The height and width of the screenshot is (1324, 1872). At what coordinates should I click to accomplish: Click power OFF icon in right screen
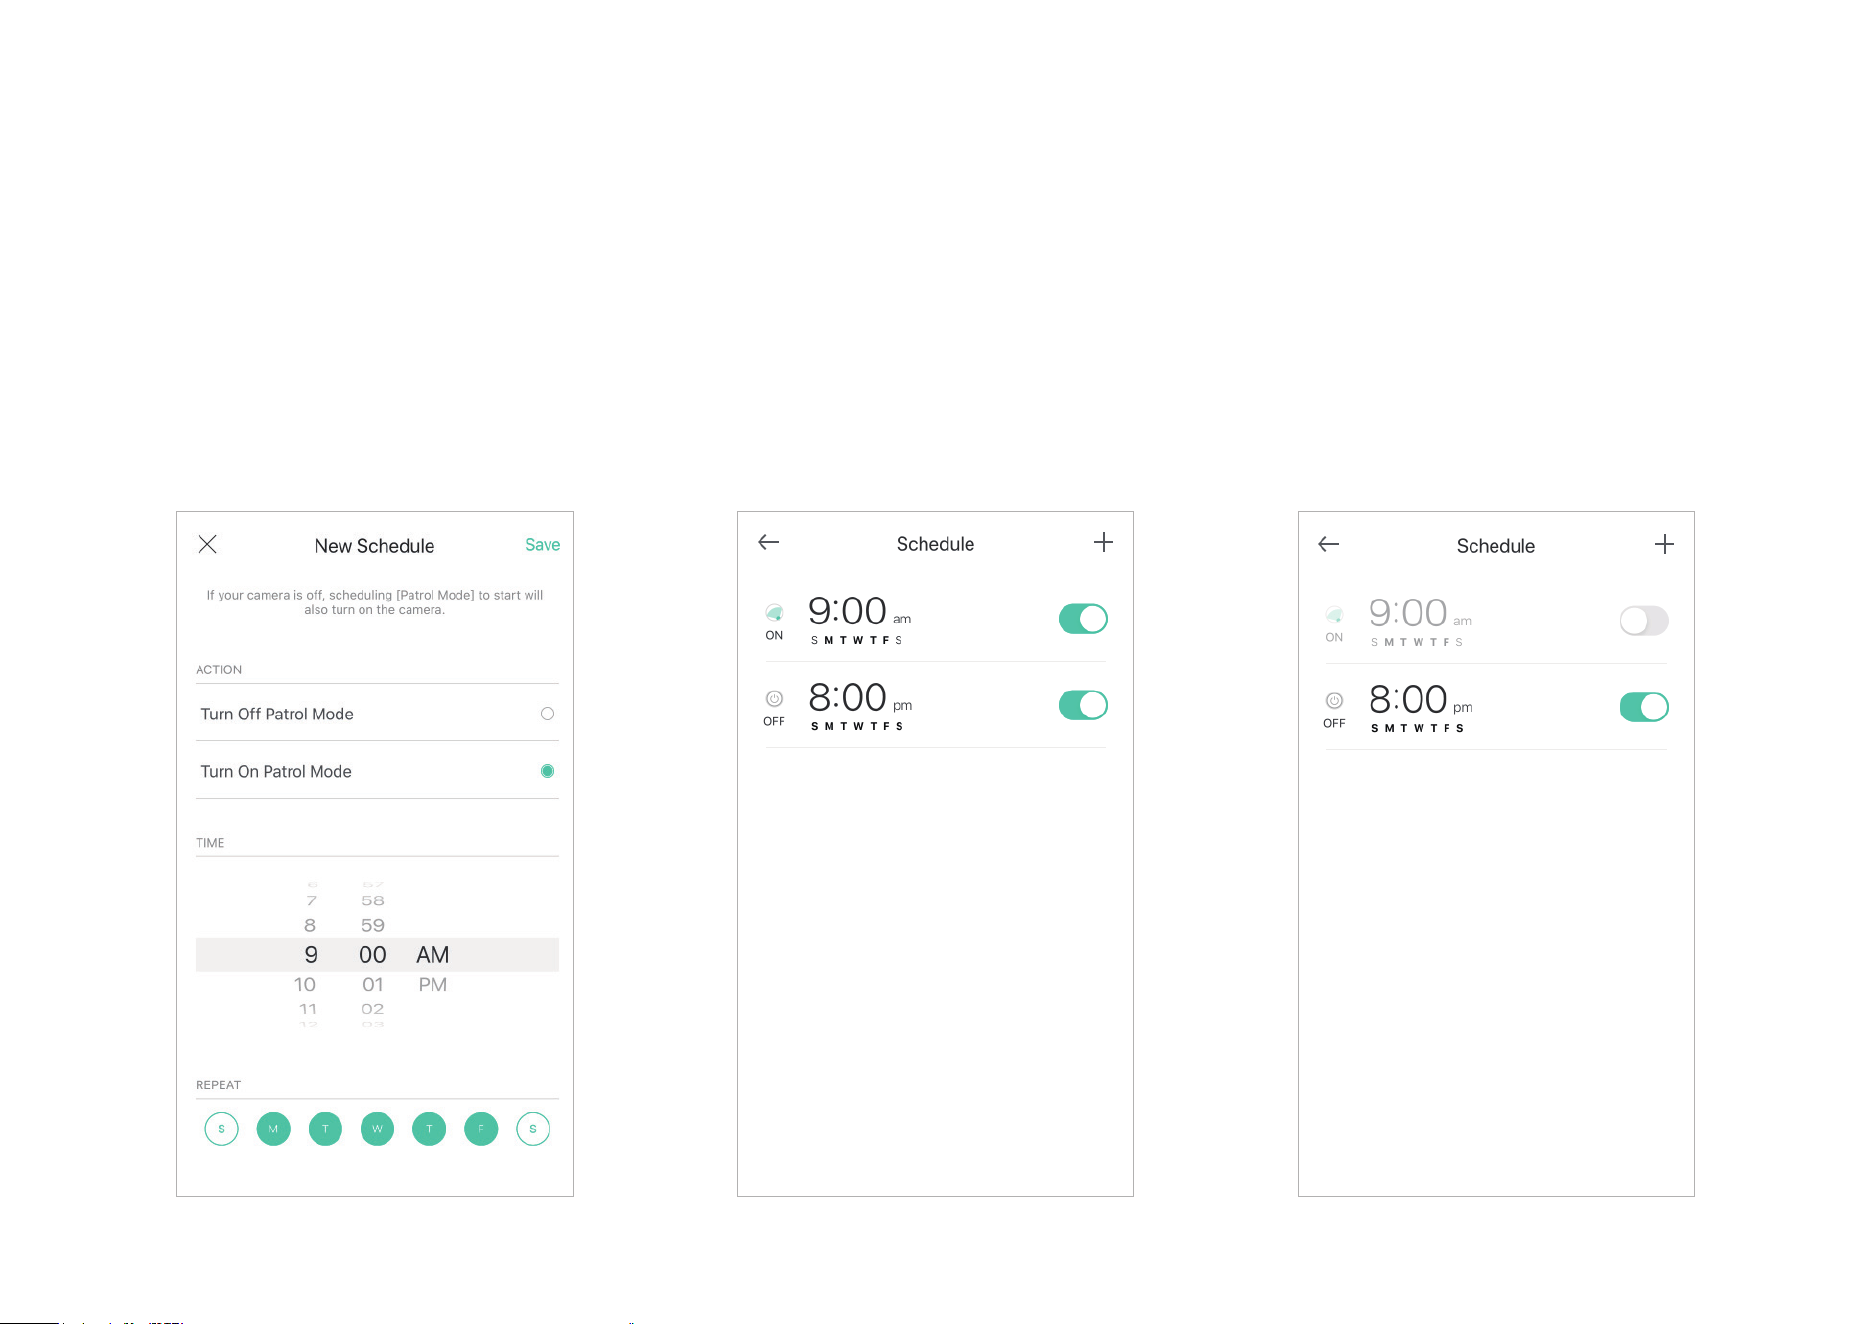[1334, 701]
